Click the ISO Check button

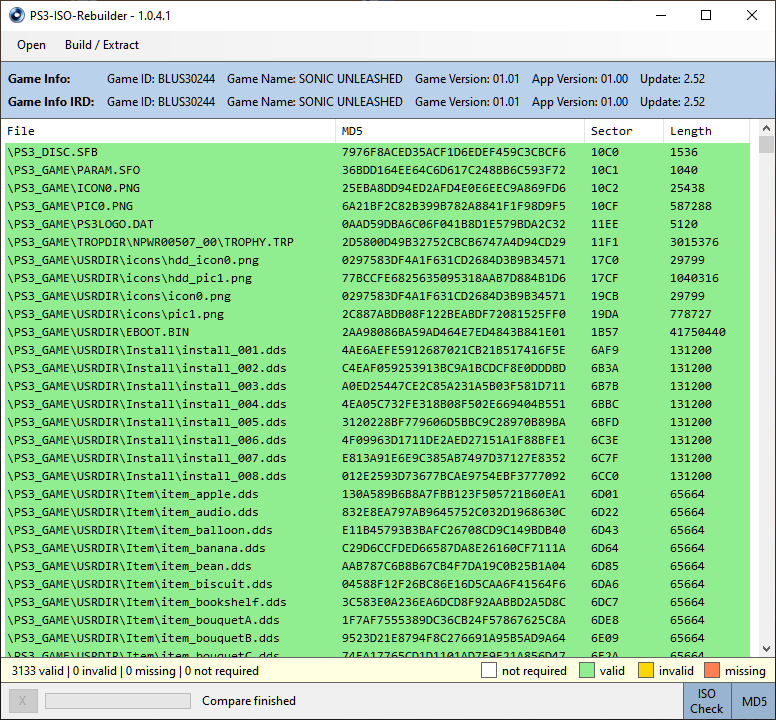click(x=707, y=701)
